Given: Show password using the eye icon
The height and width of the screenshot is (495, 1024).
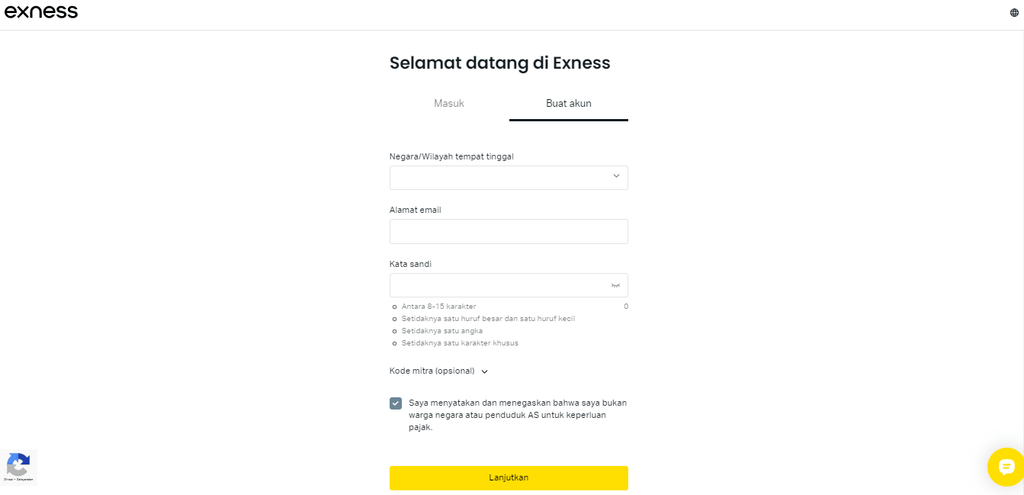Looking at the screenshot, I should coord(615,285).
